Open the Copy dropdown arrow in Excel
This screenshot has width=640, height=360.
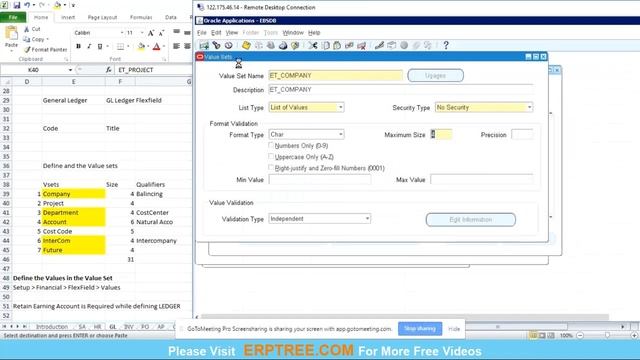[48, 39]
